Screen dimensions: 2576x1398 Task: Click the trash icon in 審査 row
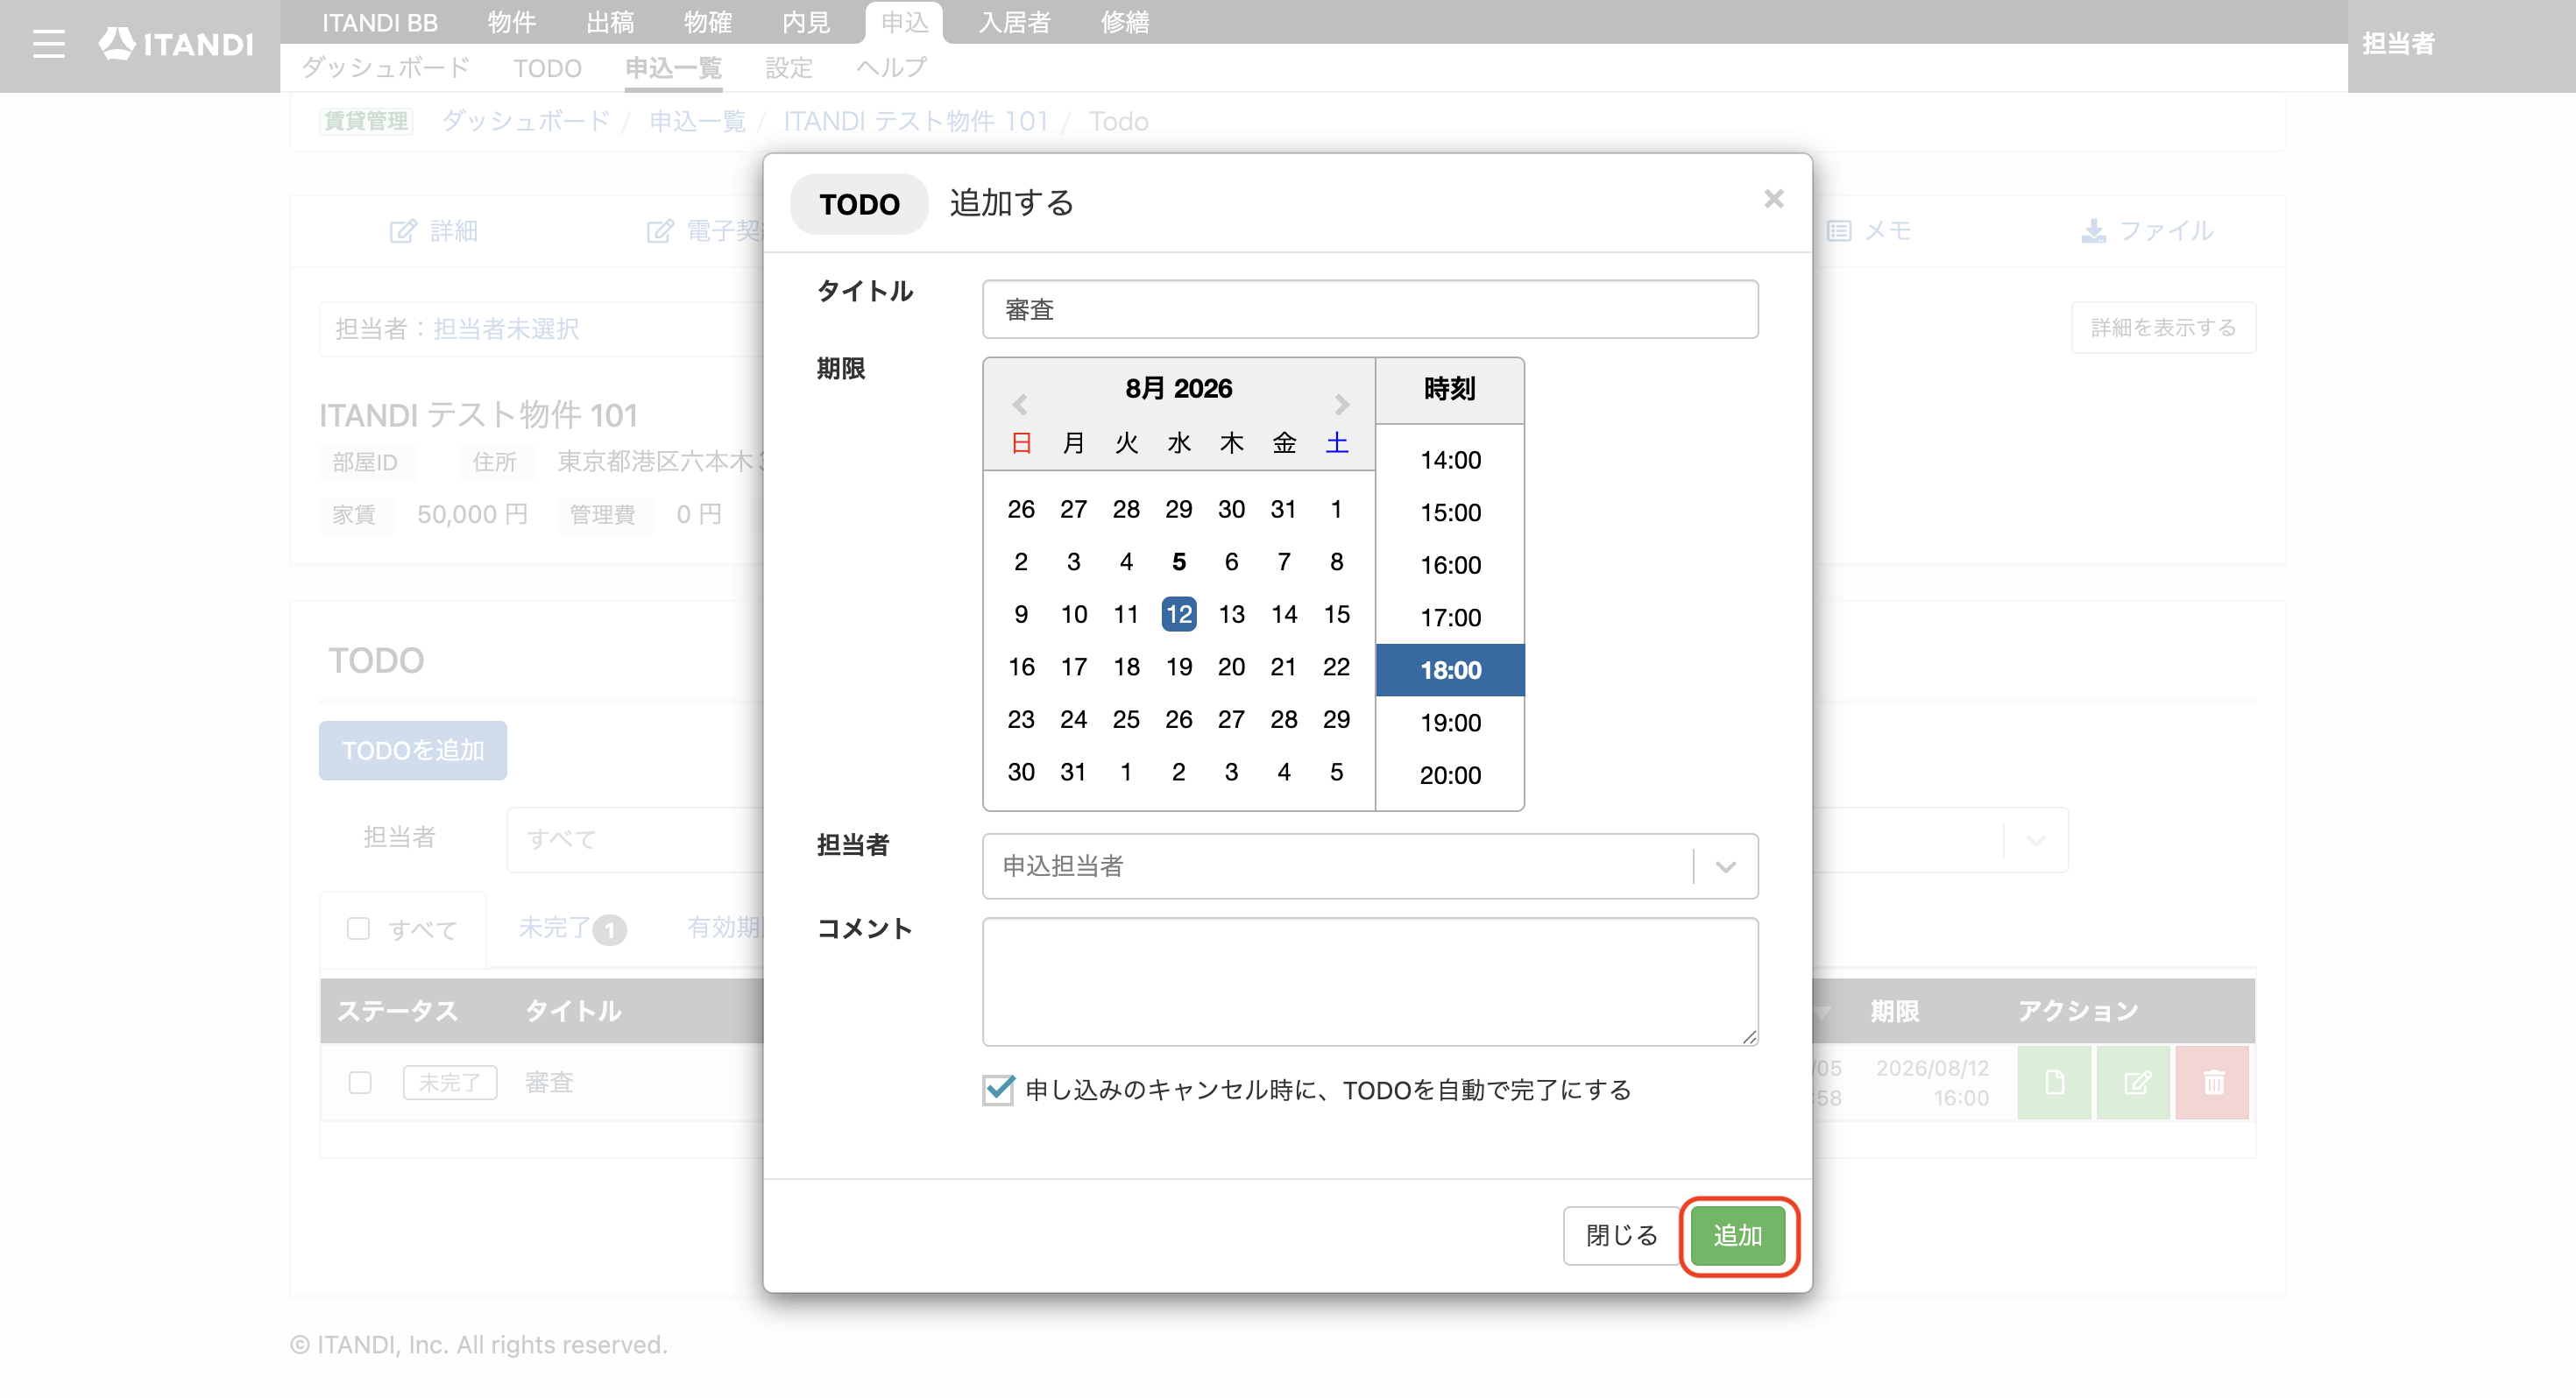(x=2212, y=1082)
